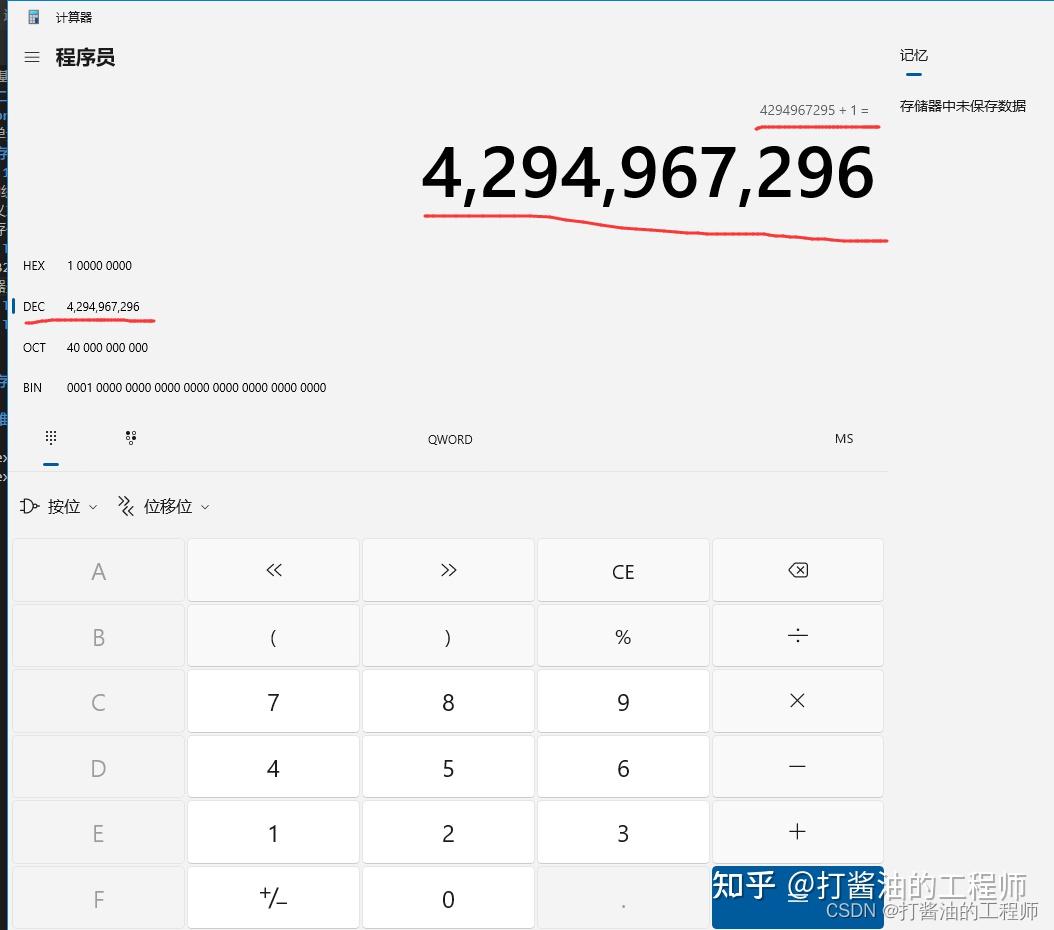
Task: Toggle the QWORD word size
Action: click(x=449, y=439)
